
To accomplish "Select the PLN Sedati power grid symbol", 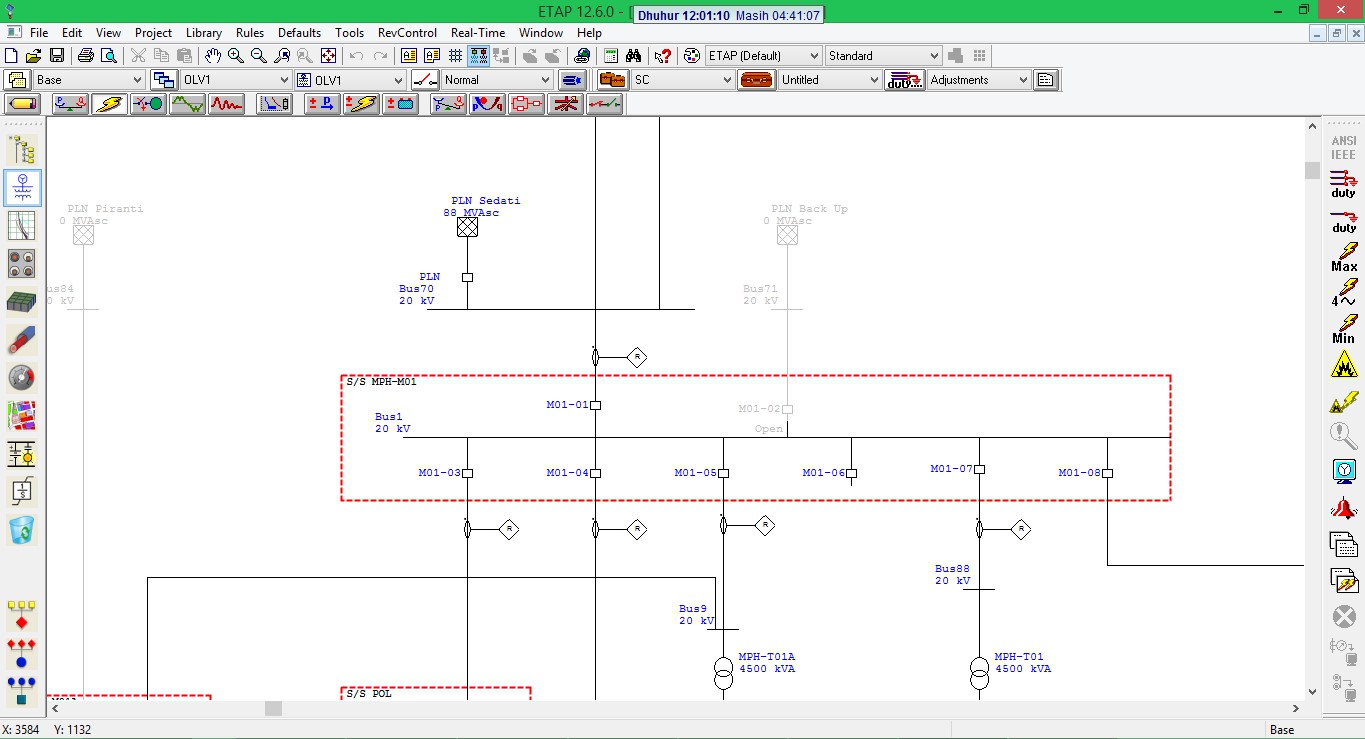I will 467,227.
